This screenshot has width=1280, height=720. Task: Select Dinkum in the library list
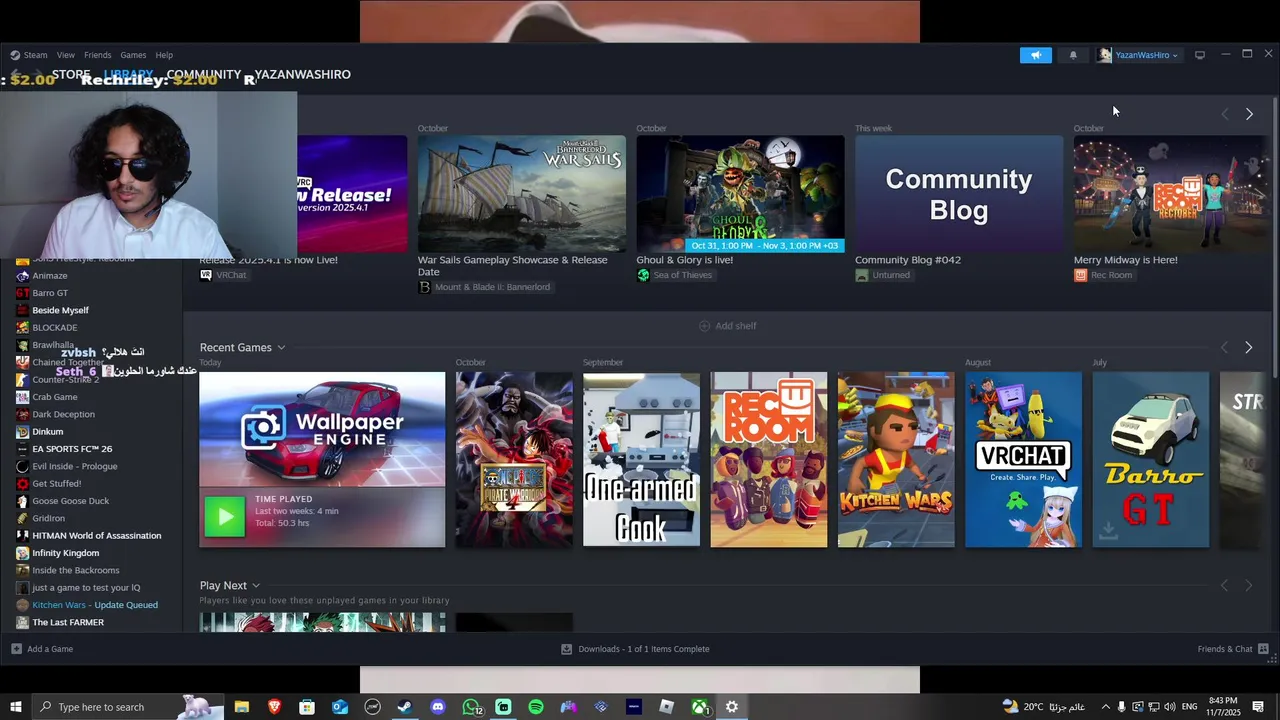point(47,432)
